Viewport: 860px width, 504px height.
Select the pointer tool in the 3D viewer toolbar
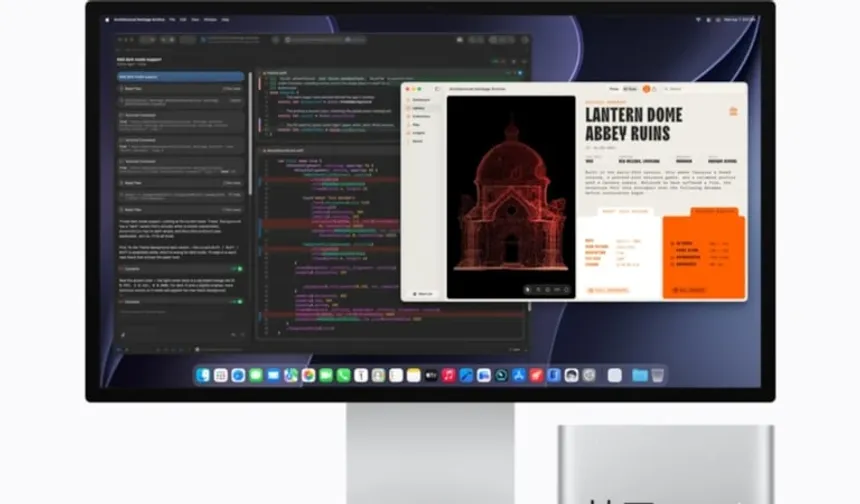[x=528, y=290]
